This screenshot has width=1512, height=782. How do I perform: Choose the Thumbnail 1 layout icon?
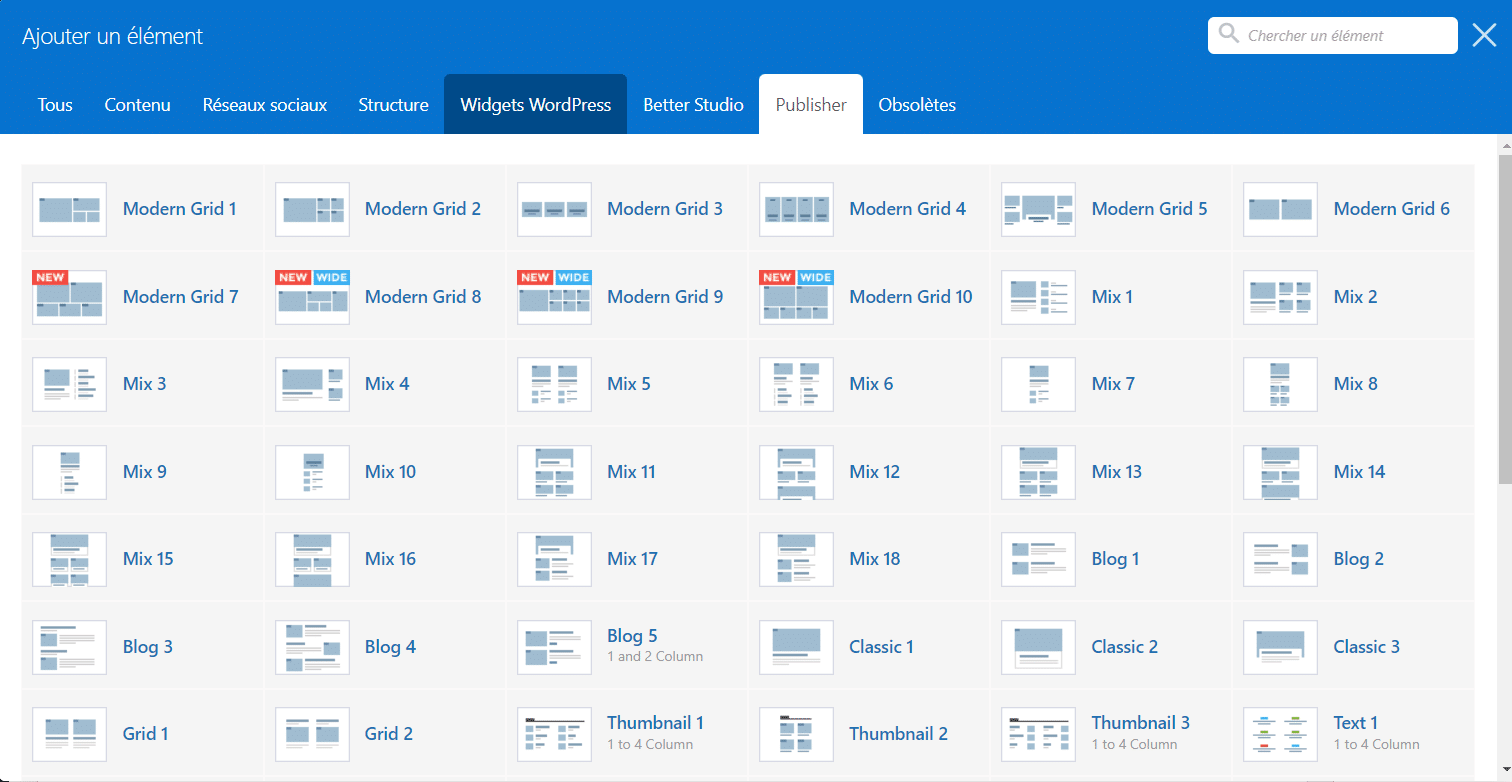554,734
